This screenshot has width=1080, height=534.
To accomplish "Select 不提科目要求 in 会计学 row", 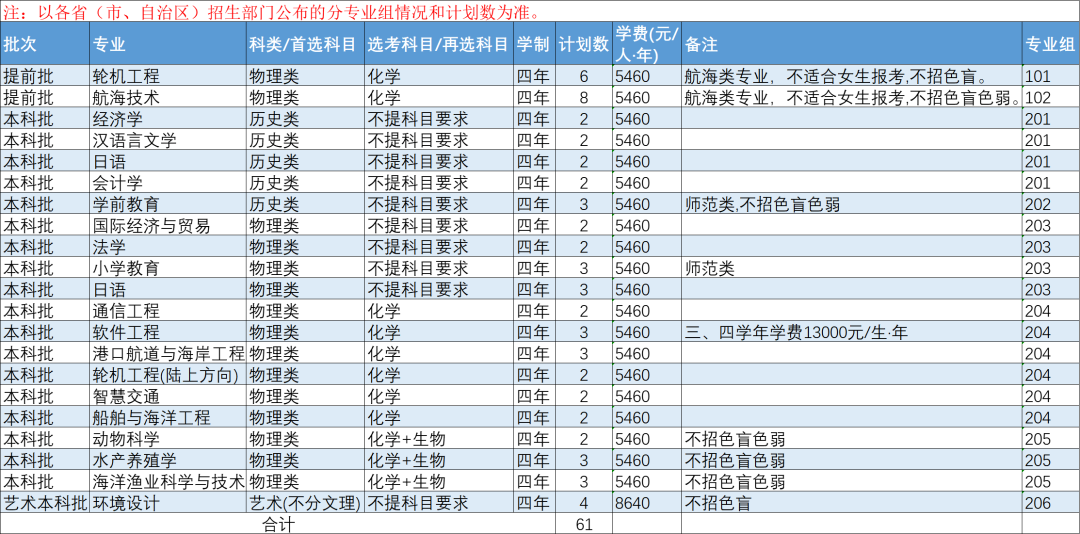I will pyautogui.click(x=439, y=183).
